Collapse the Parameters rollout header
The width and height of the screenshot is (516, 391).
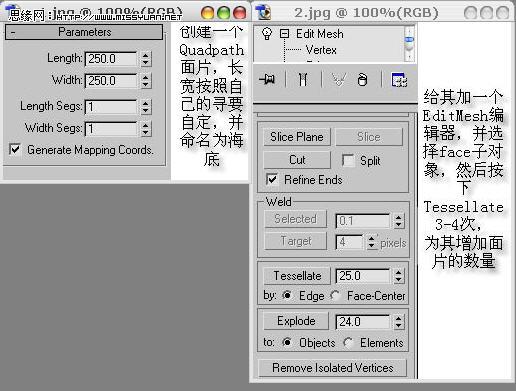84,32
